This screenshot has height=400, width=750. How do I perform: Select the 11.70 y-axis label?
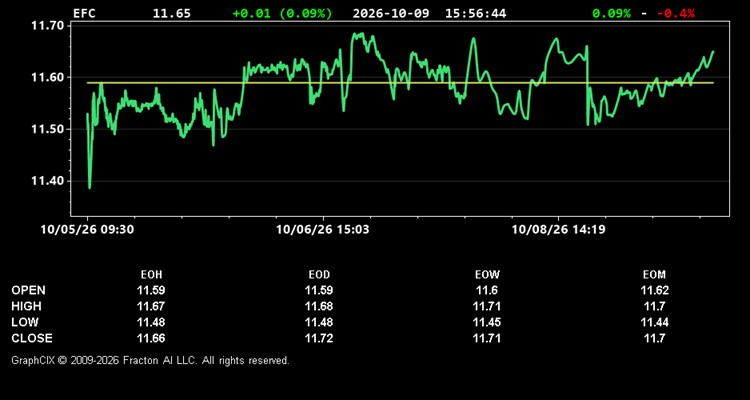[x=48, y=25]
